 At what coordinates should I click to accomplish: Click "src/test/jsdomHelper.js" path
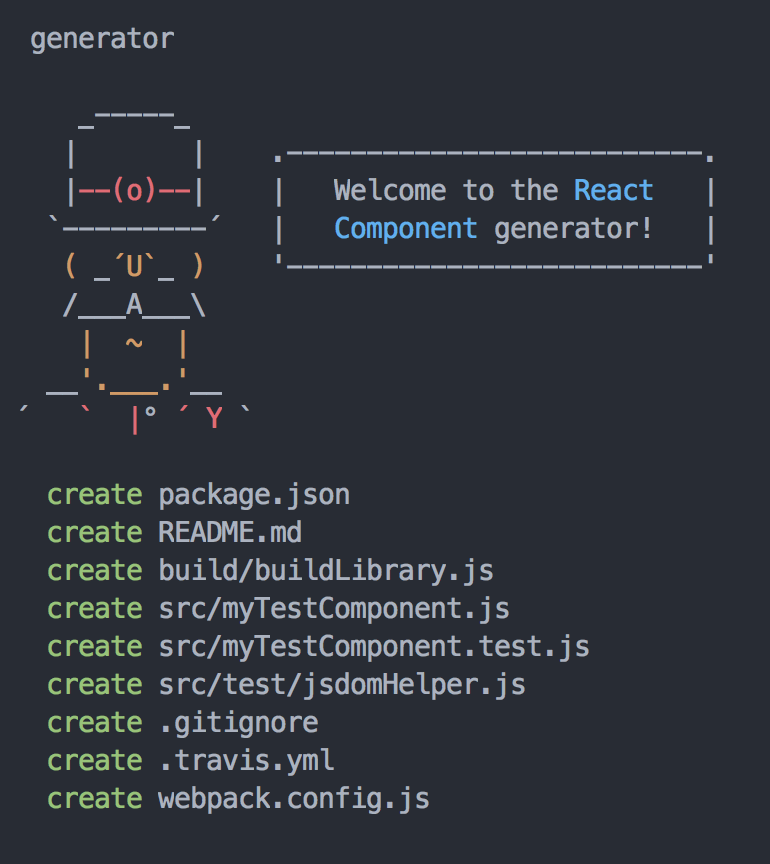[x=342, y=684]
